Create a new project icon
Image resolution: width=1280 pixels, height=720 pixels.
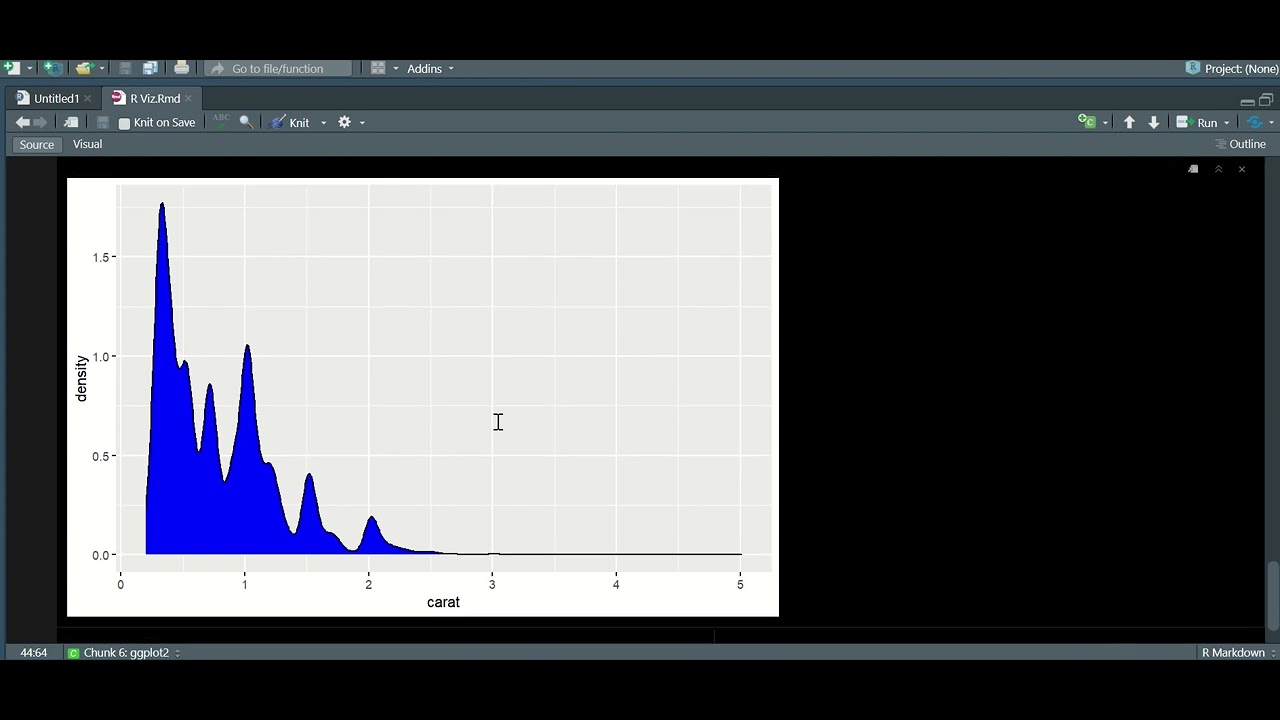pos(53,68)
